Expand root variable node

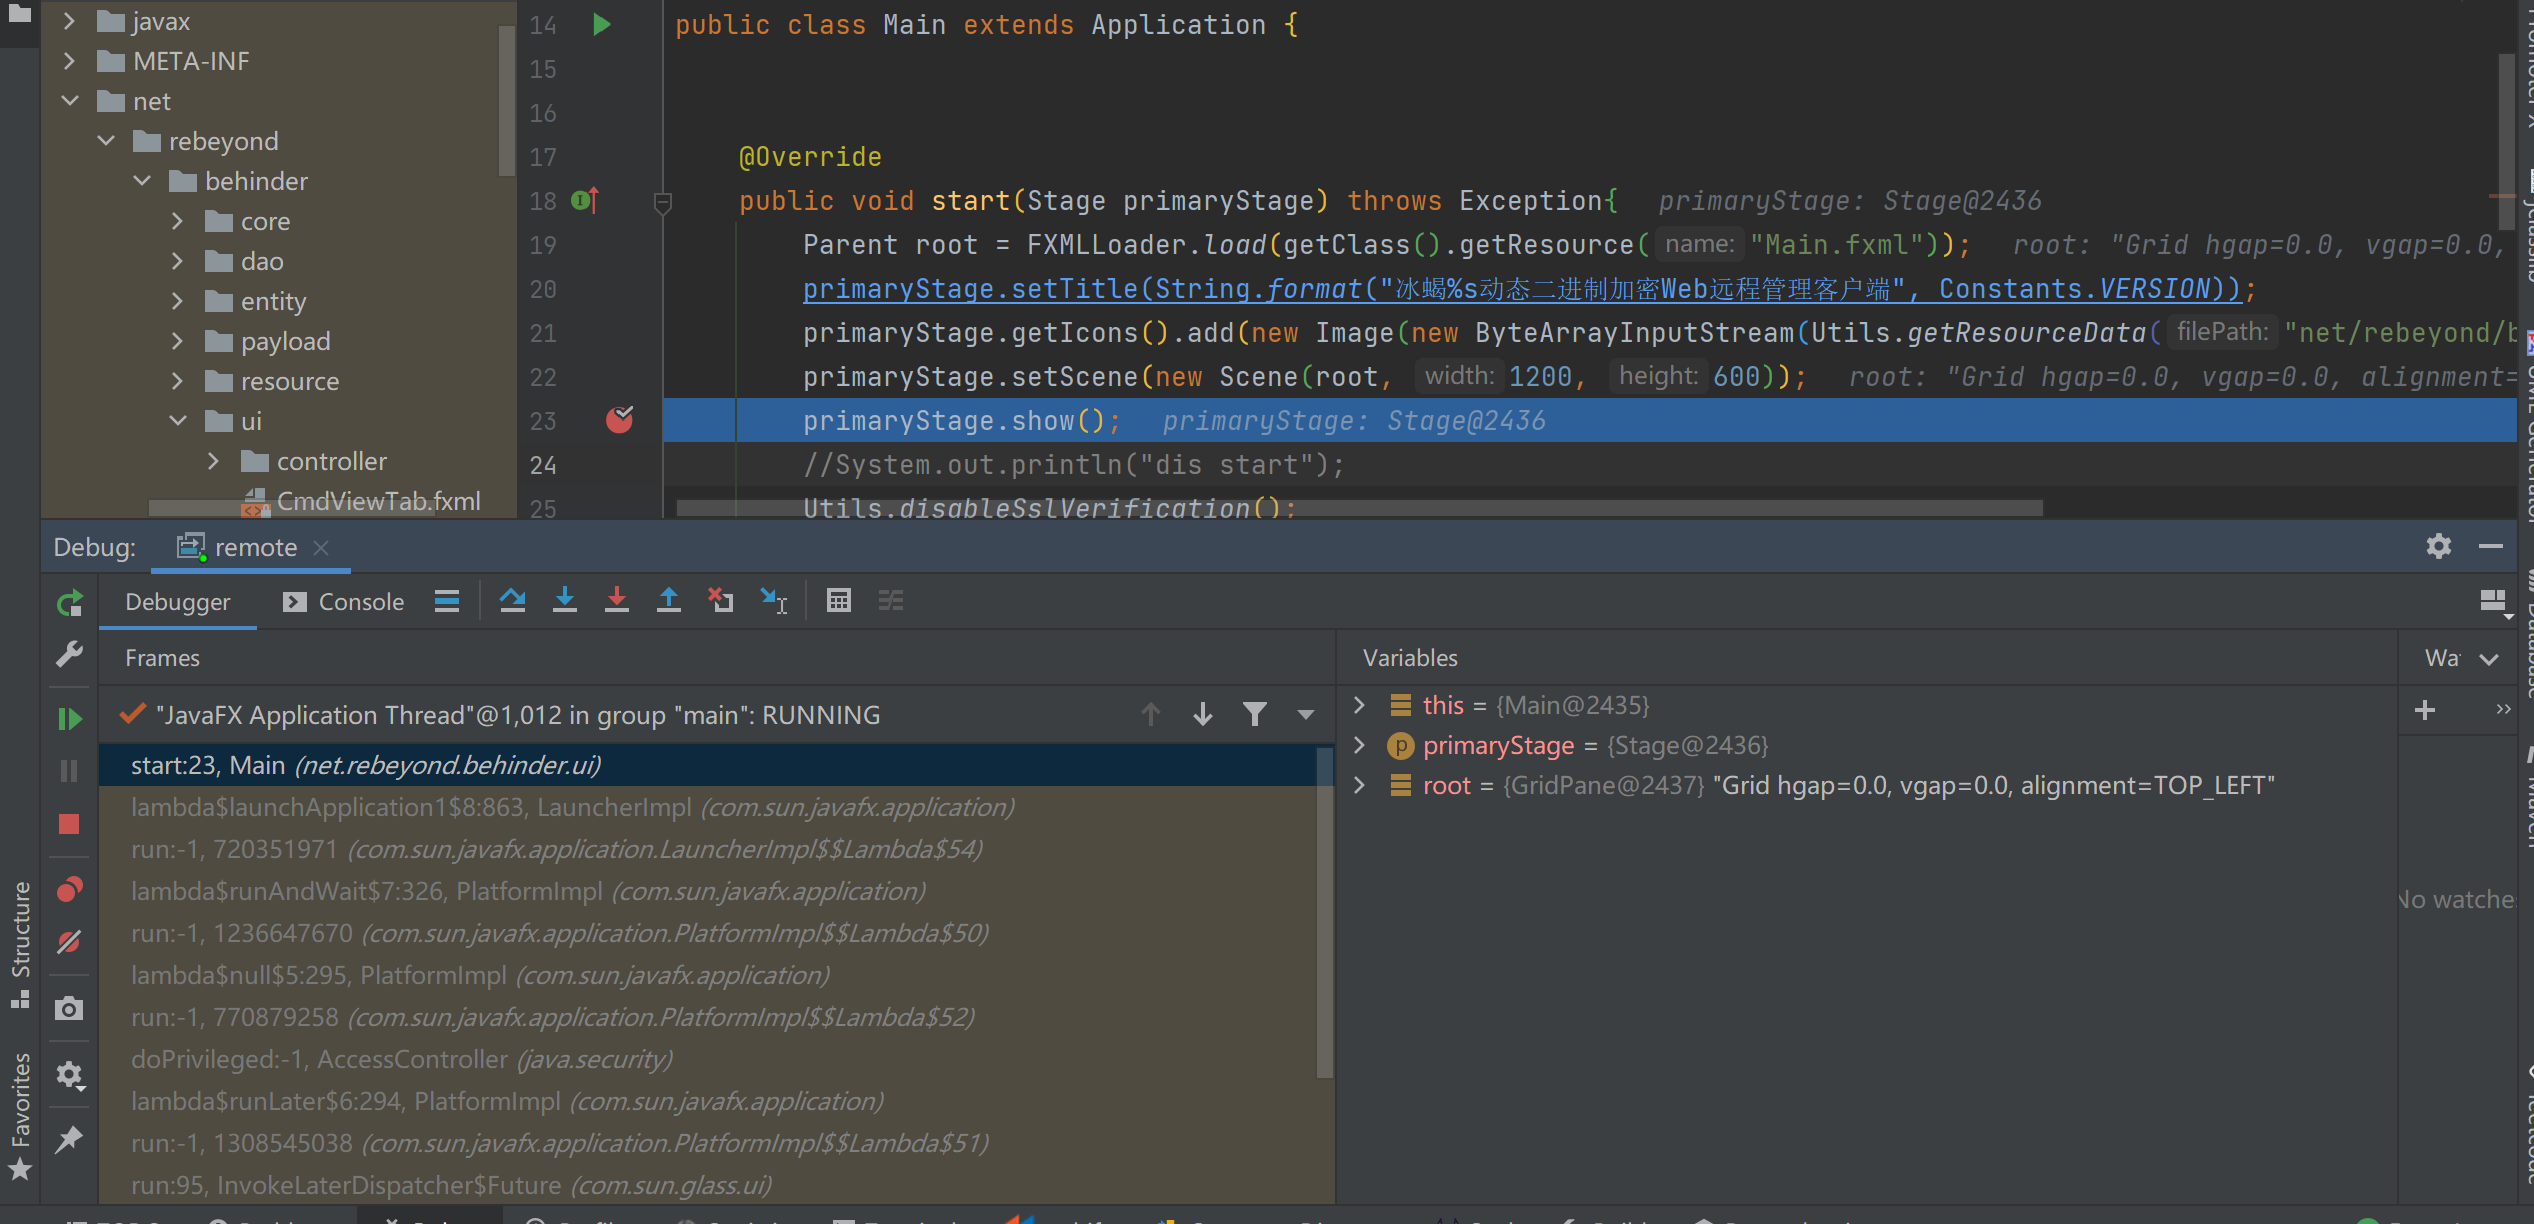pos(1359,785)
